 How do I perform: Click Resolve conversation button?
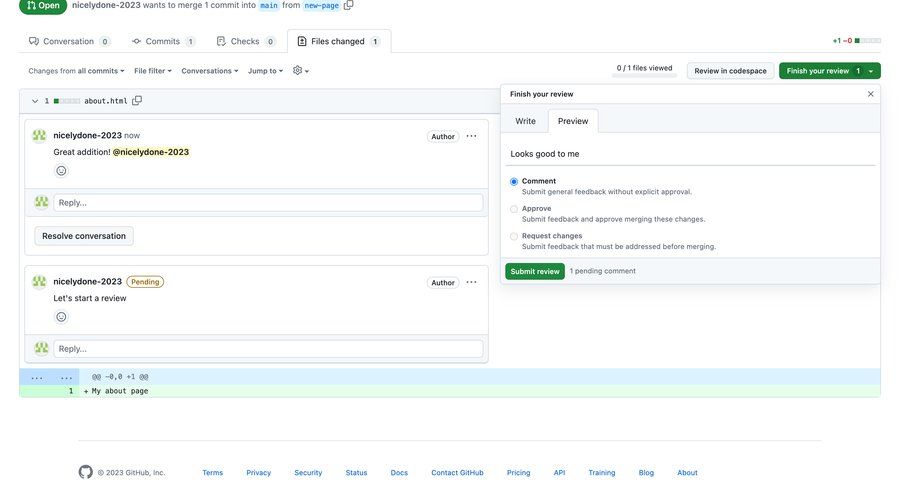pos(84,236)
